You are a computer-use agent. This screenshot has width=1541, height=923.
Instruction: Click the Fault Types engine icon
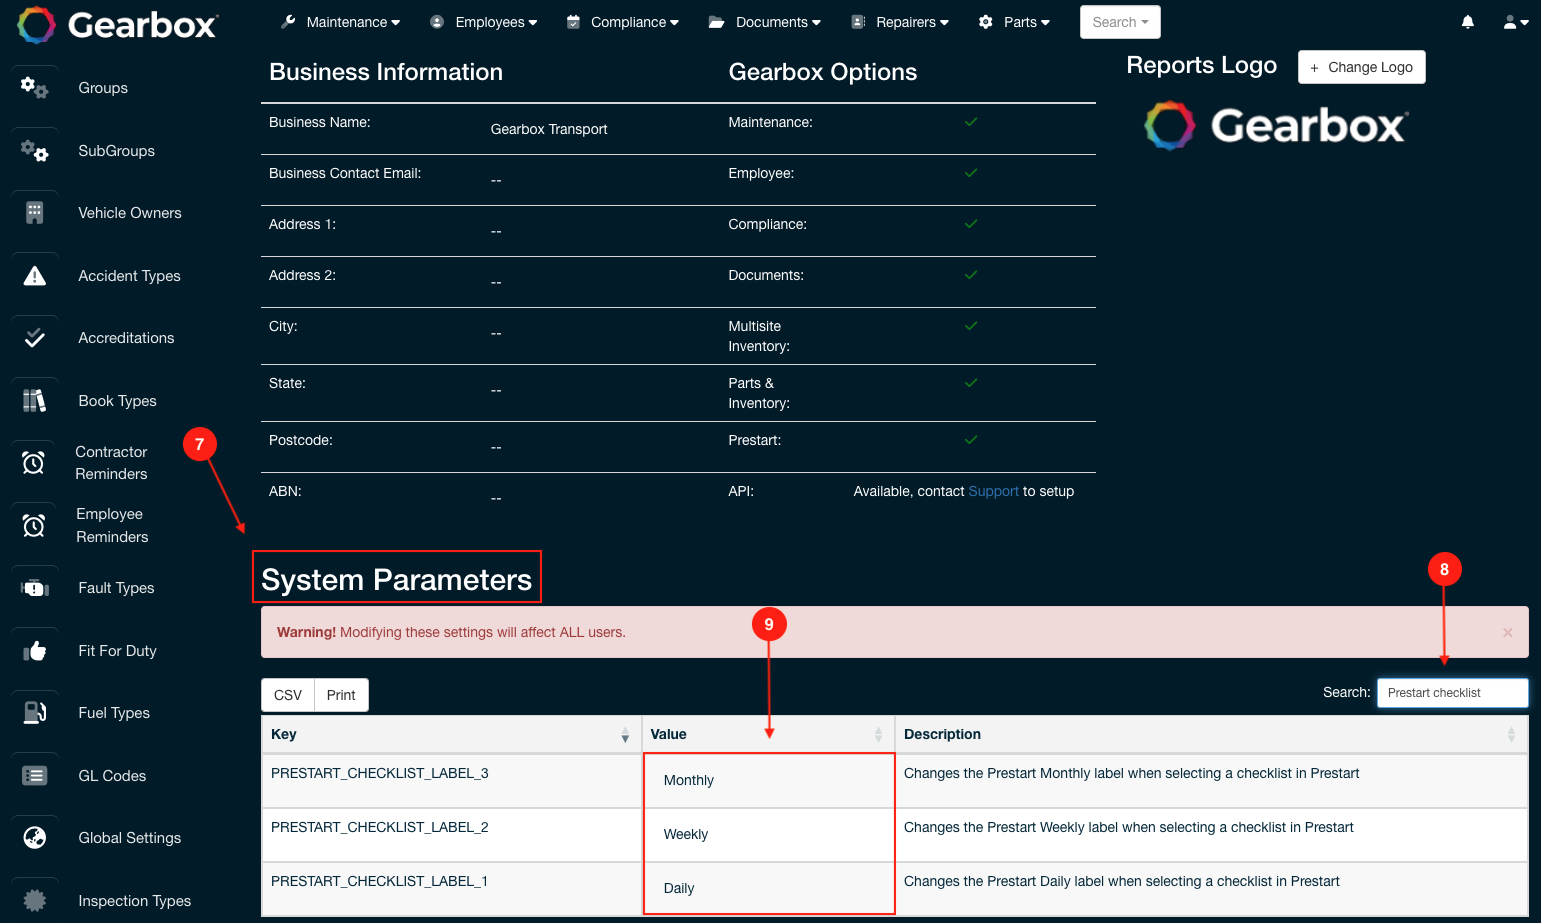[35, 588]
